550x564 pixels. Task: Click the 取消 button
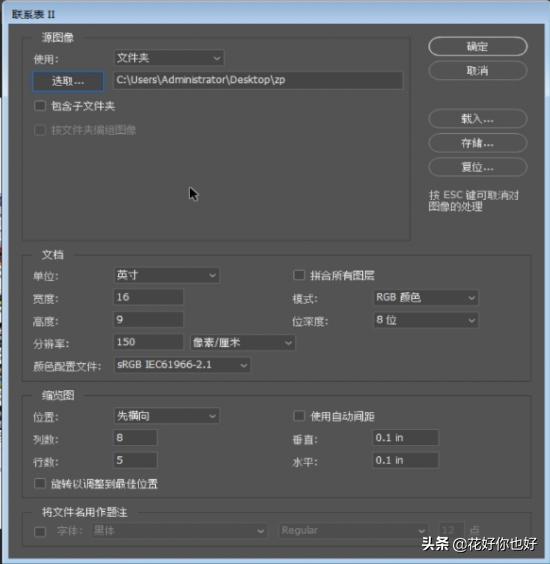click(478, 70)
